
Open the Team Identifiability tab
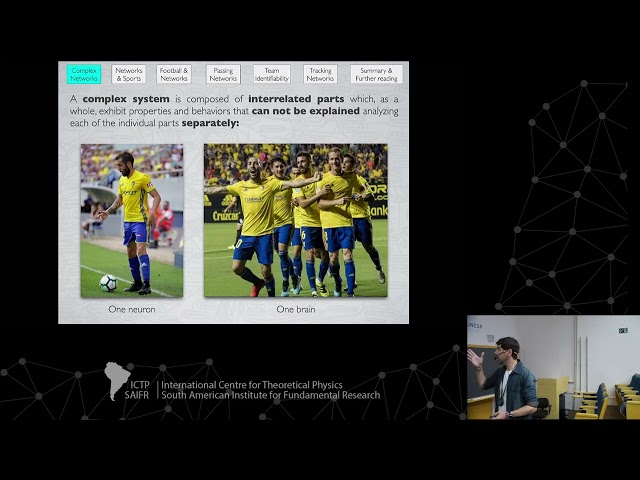272,74
